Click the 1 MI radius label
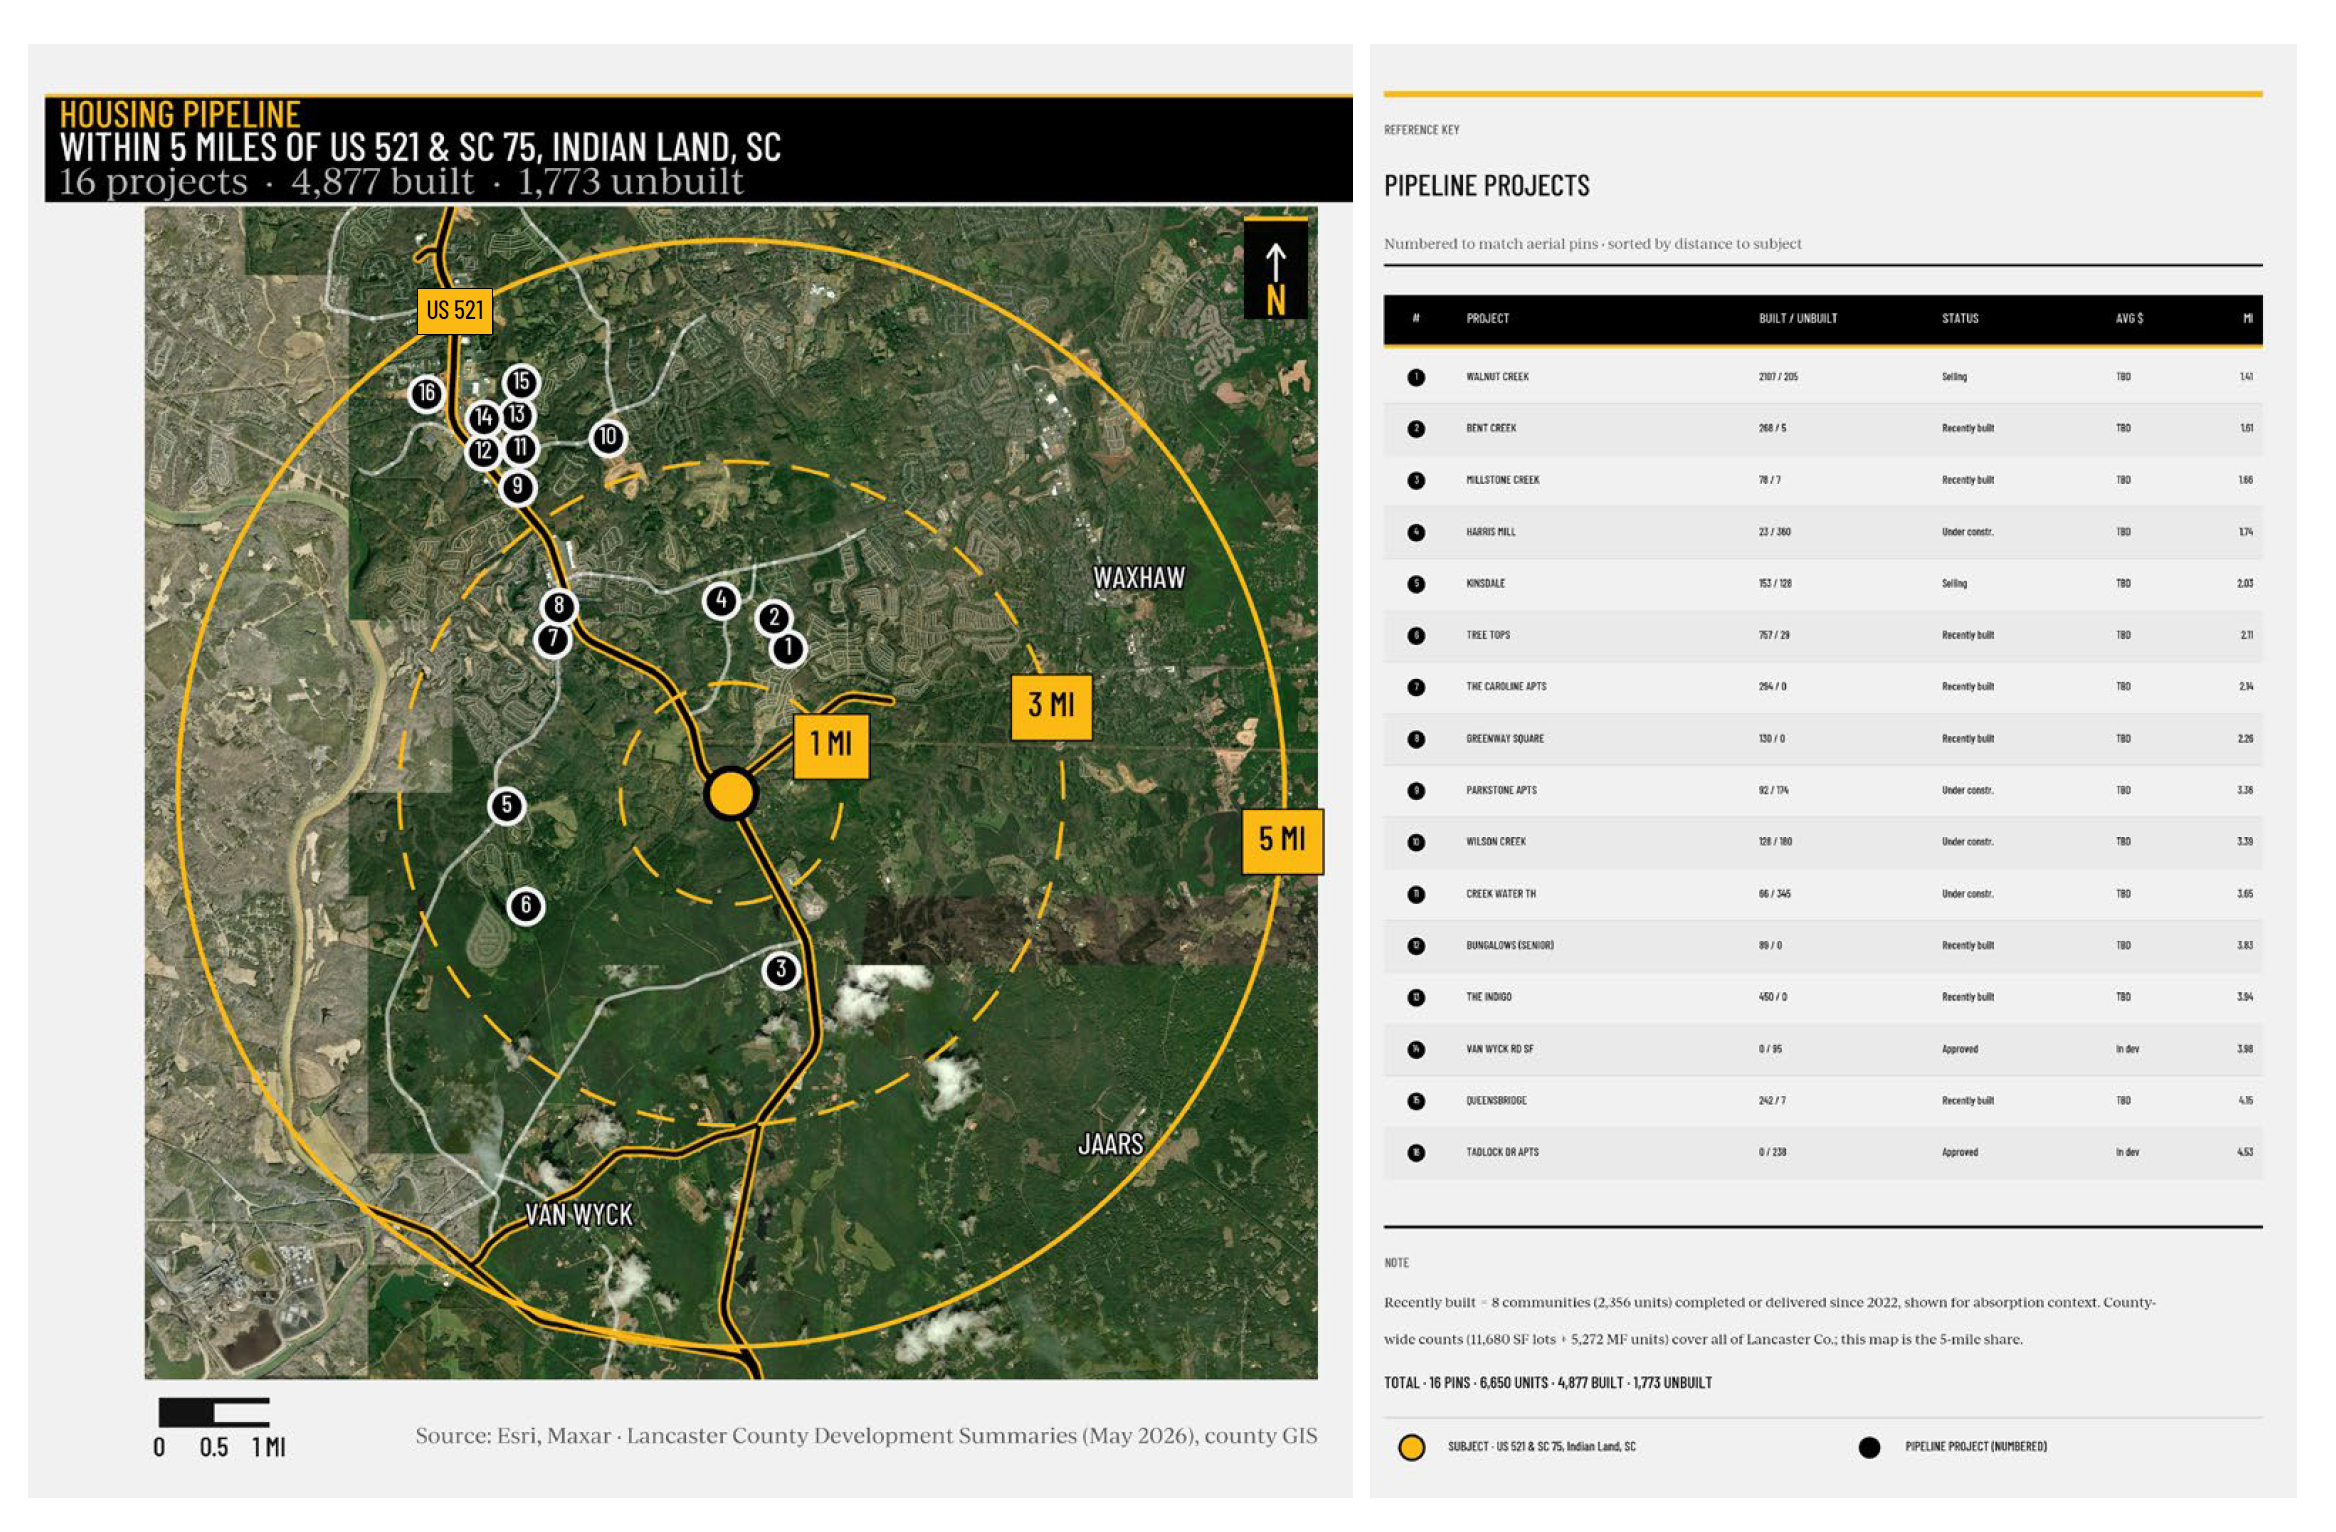The width and height of the screenshot is (2336, 1532). click(x=831, y=744)
